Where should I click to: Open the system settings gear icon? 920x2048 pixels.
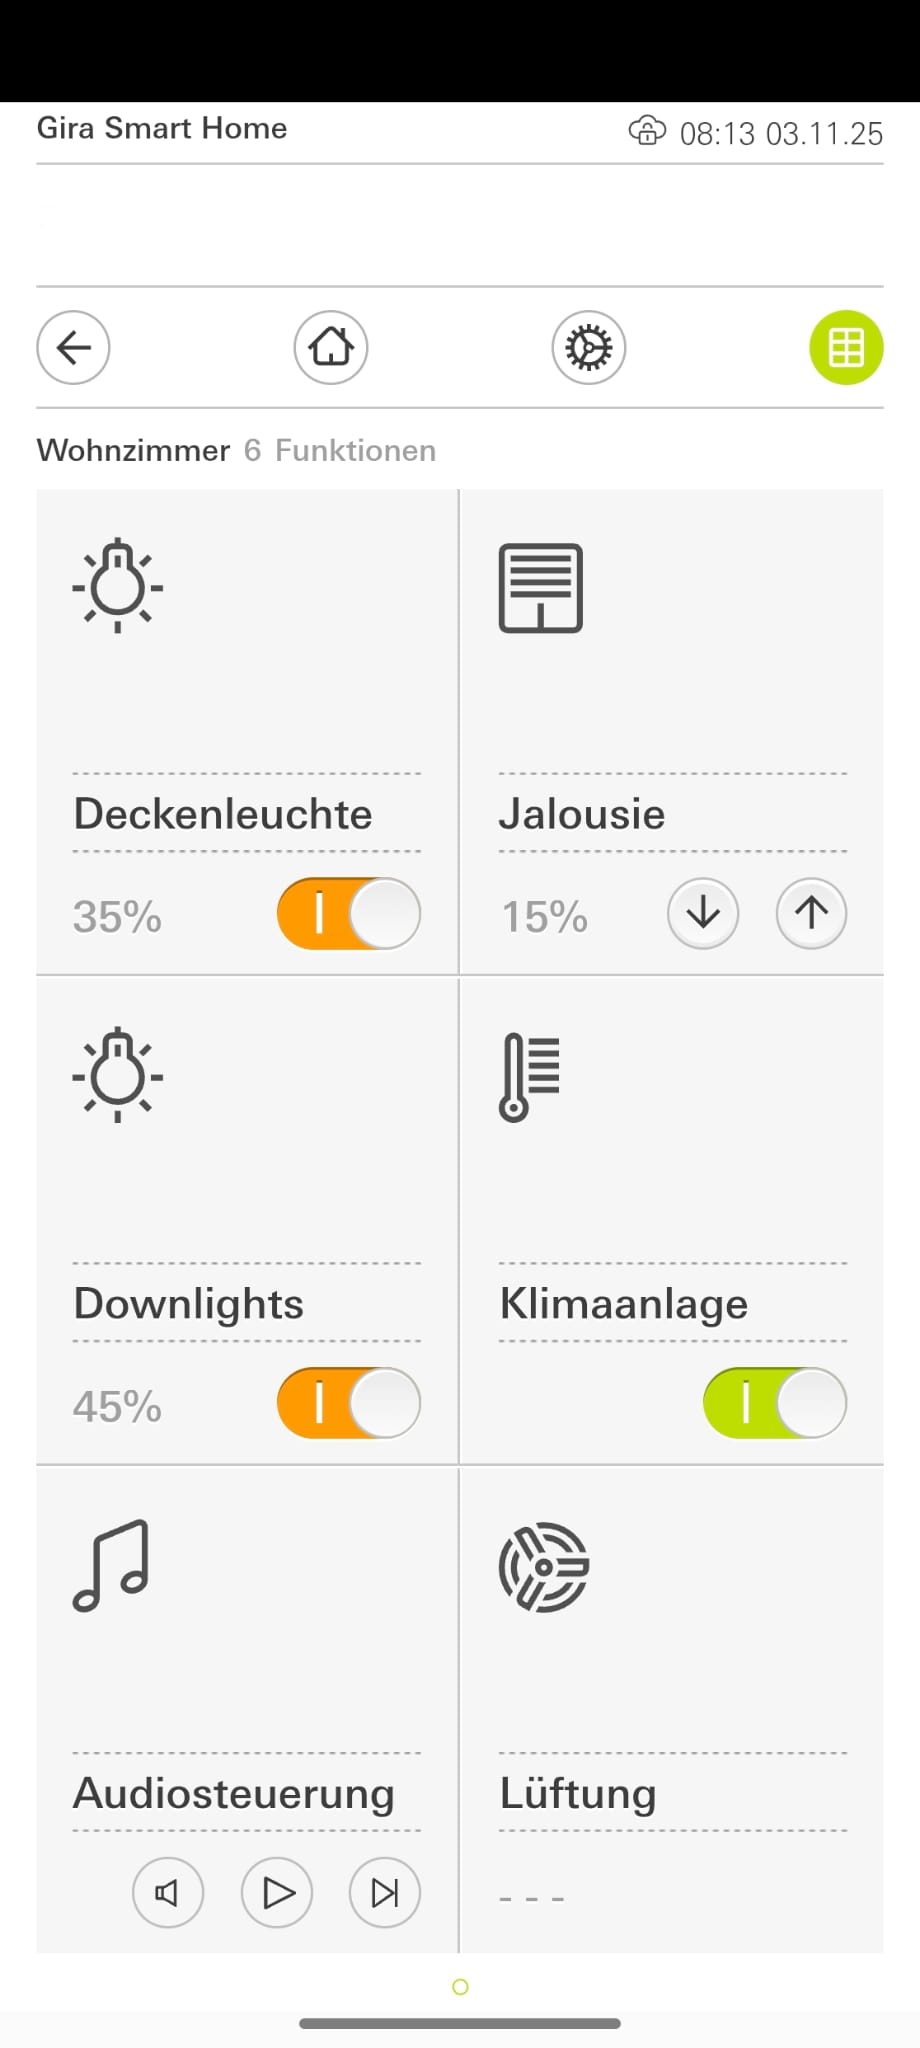[x=589, y=347]
